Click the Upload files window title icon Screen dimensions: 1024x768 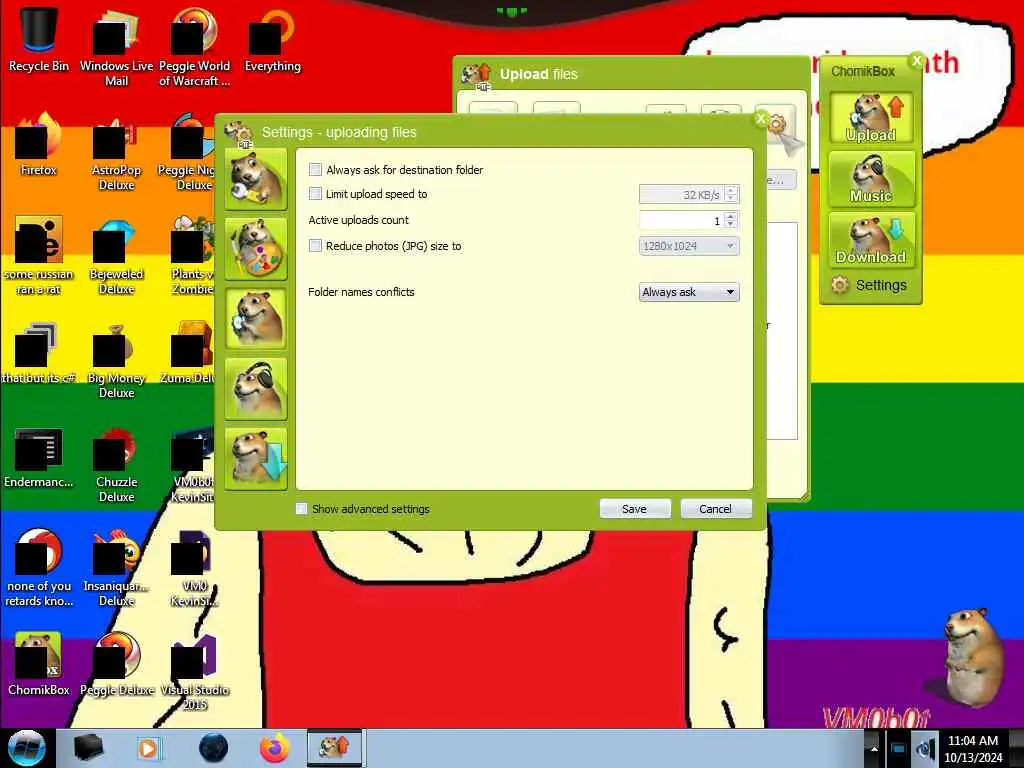click(x=476, y=75)
